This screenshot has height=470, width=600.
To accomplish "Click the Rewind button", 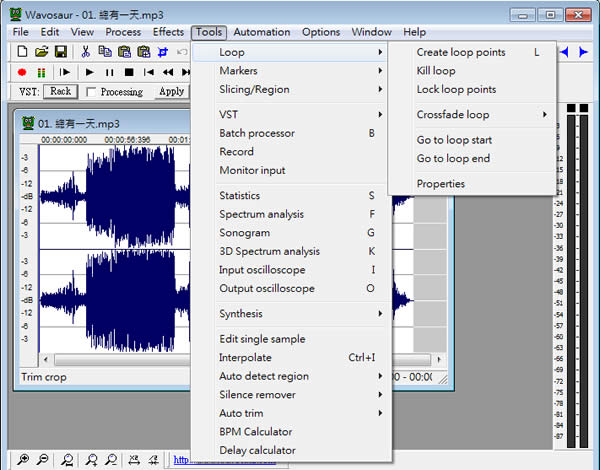I will pyautogui.click(x=168, y=72).
